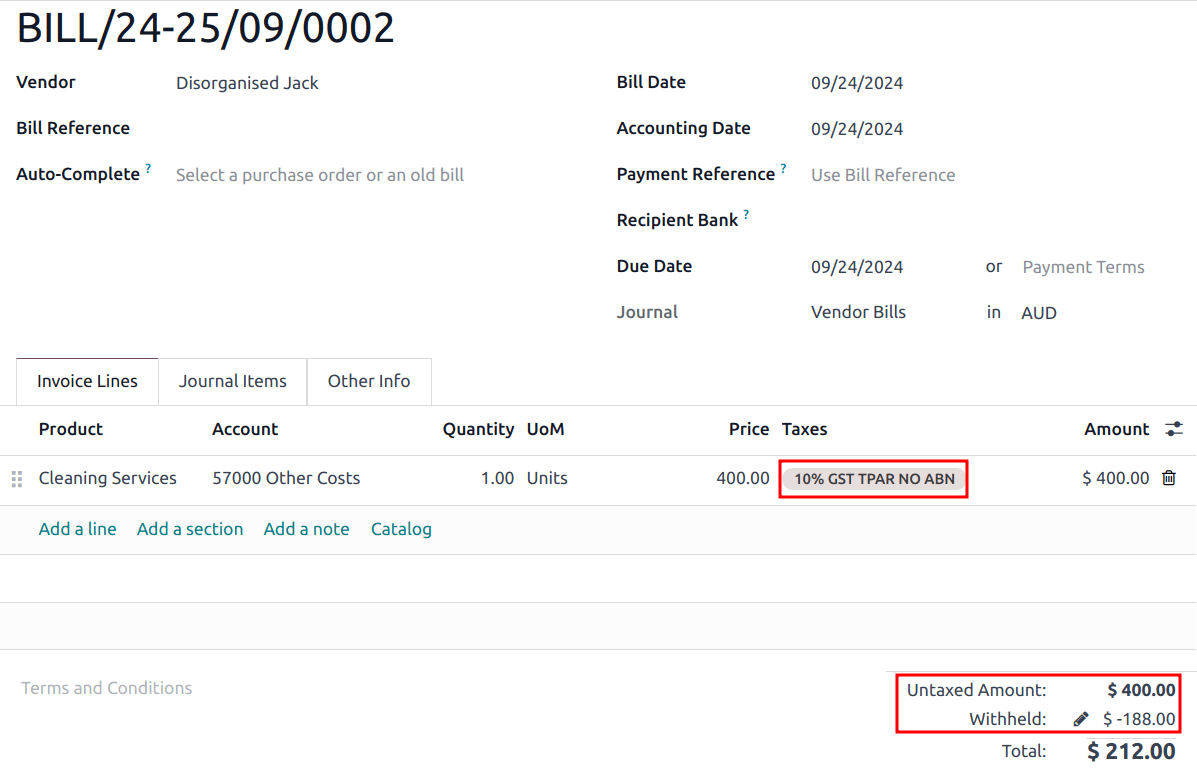Open the Vendor field Disorganised Jack
Viewport: 1197px width, 770px height.
coord(247,83)
